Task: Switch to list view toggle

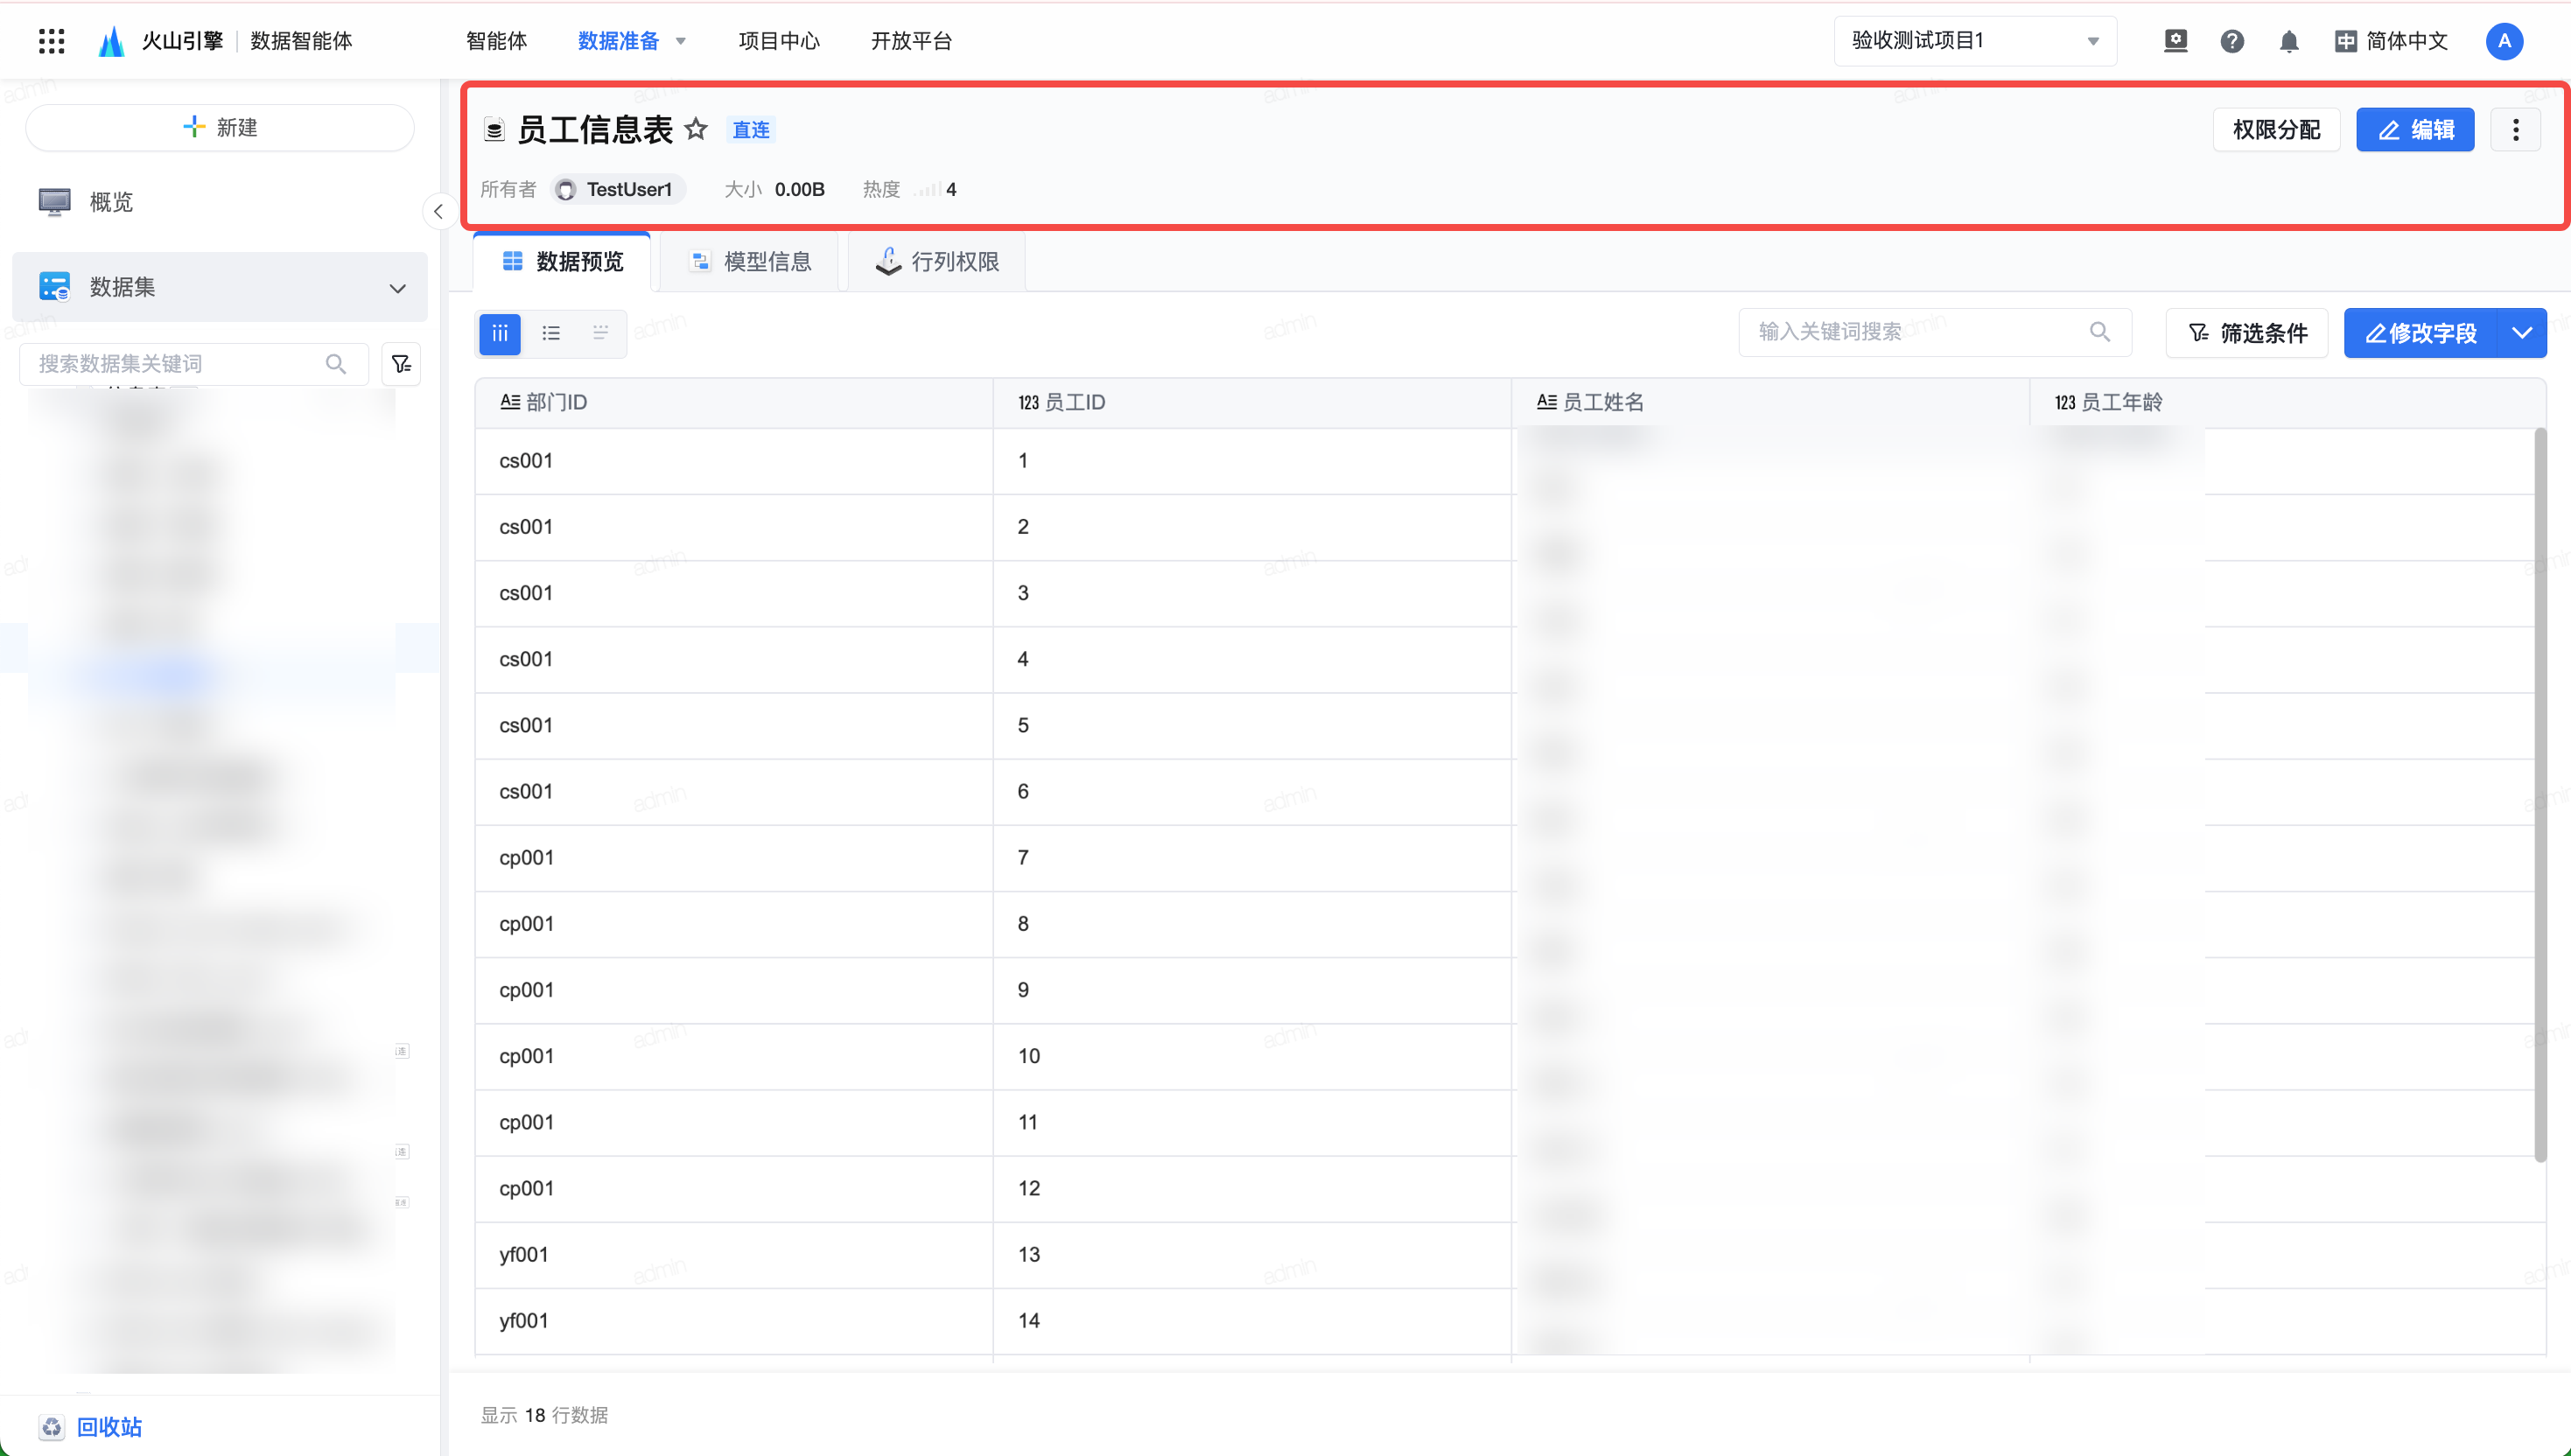Action: [551, 333]
